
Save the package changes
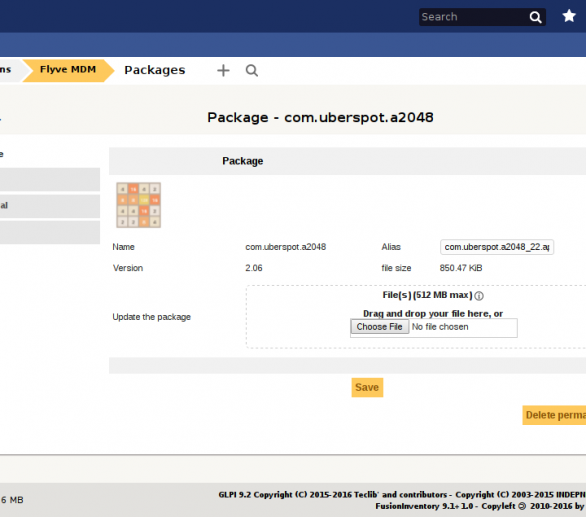367,387
